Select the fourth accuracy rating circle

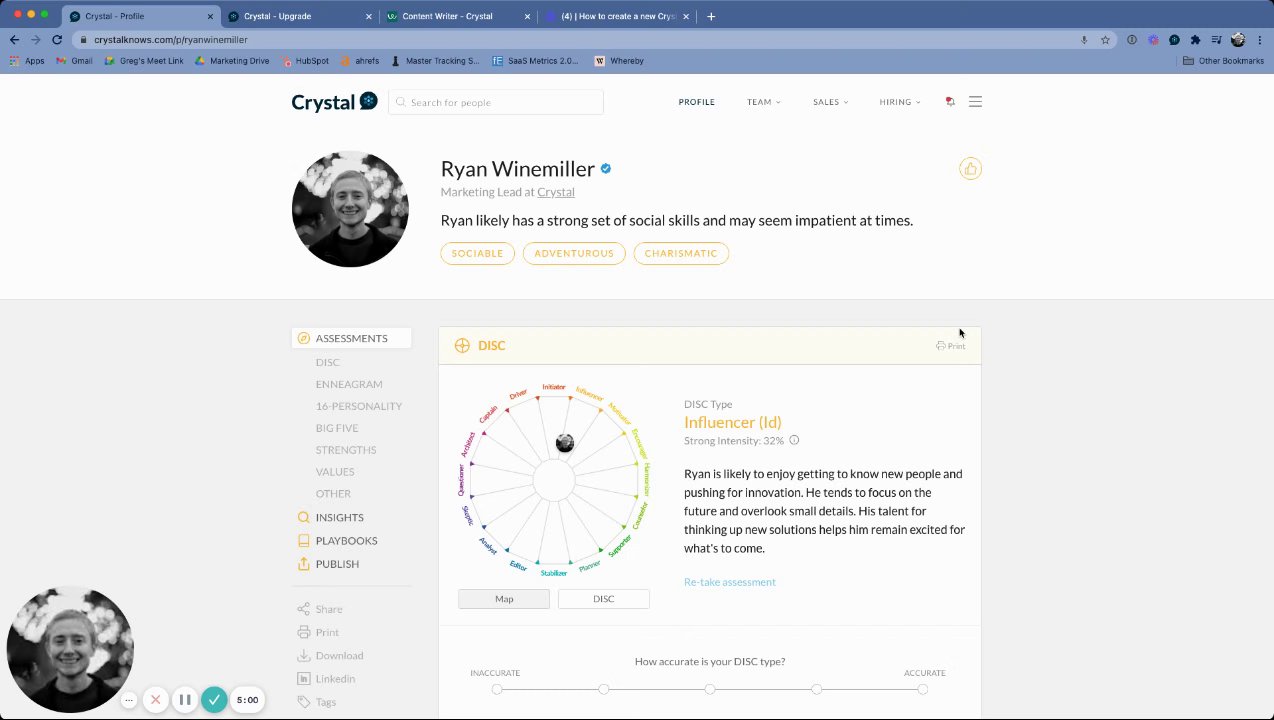pos(816,689)
